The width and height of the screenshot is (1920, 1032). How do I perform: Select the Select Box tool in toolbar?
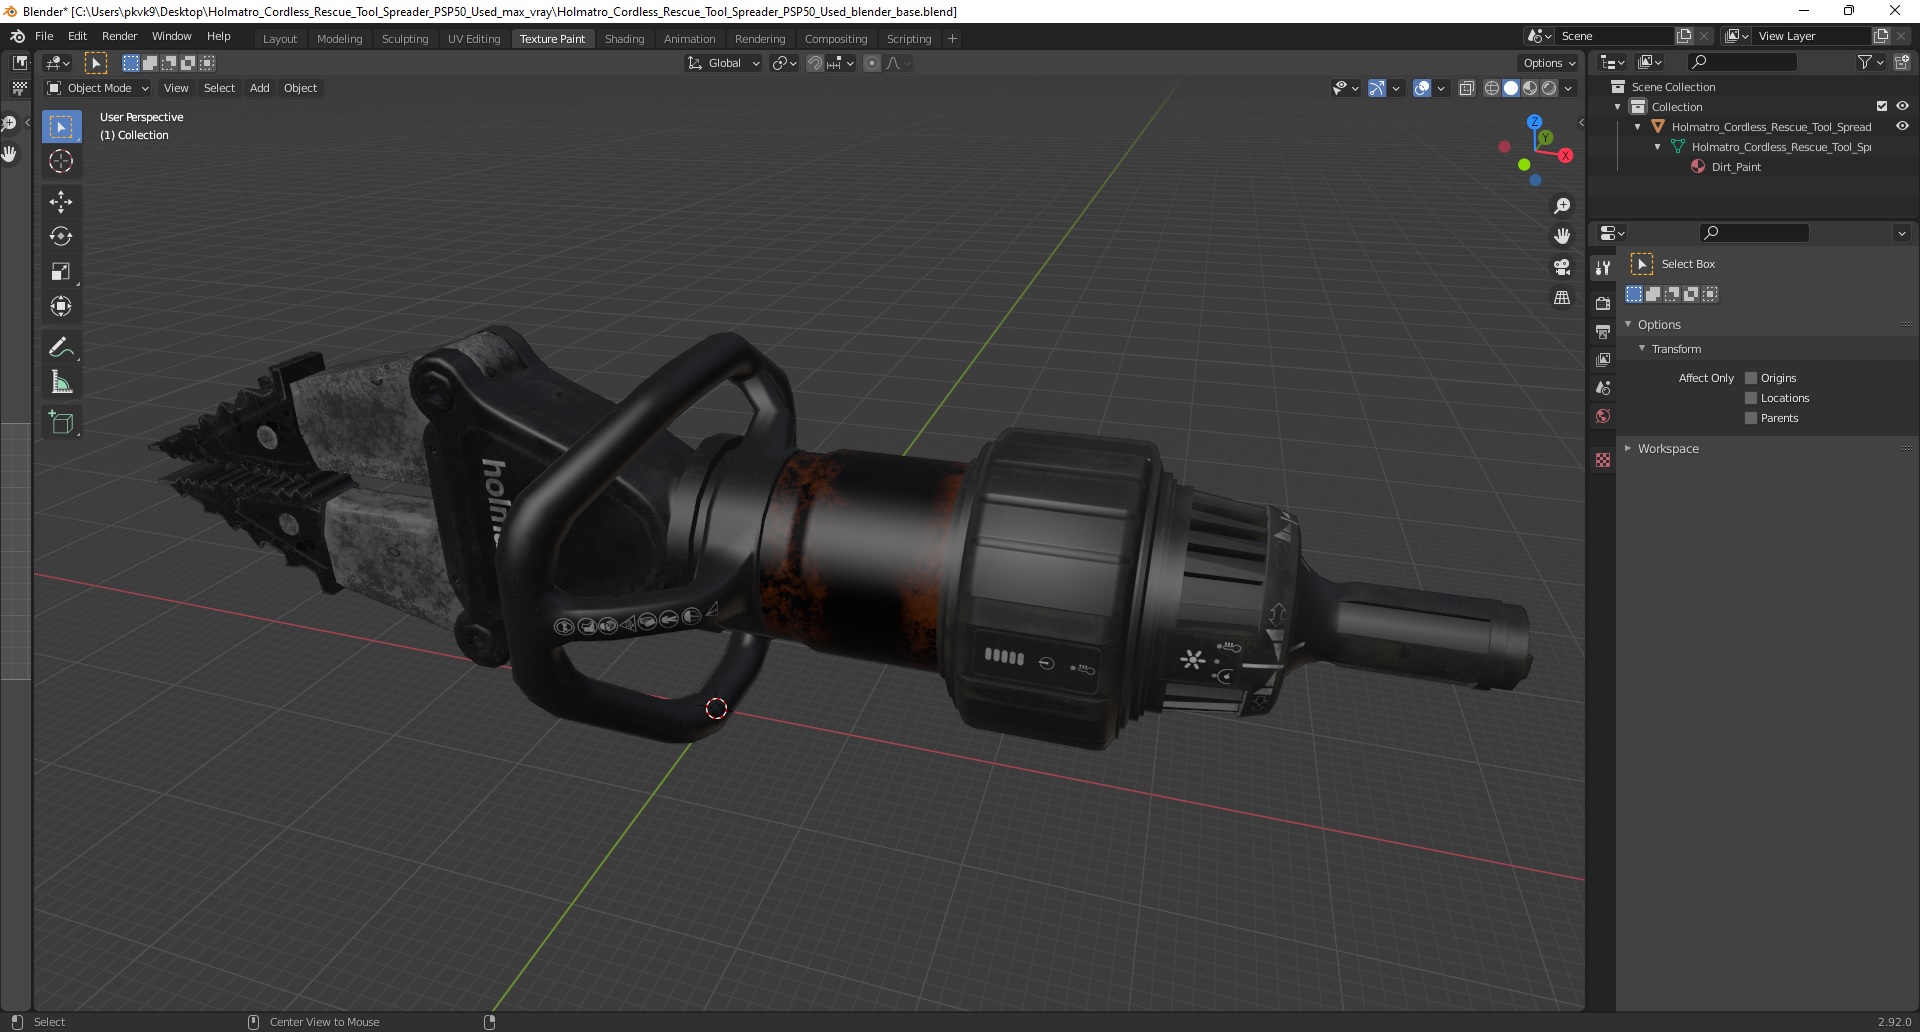pyautogui.click(x=61, y=127)
